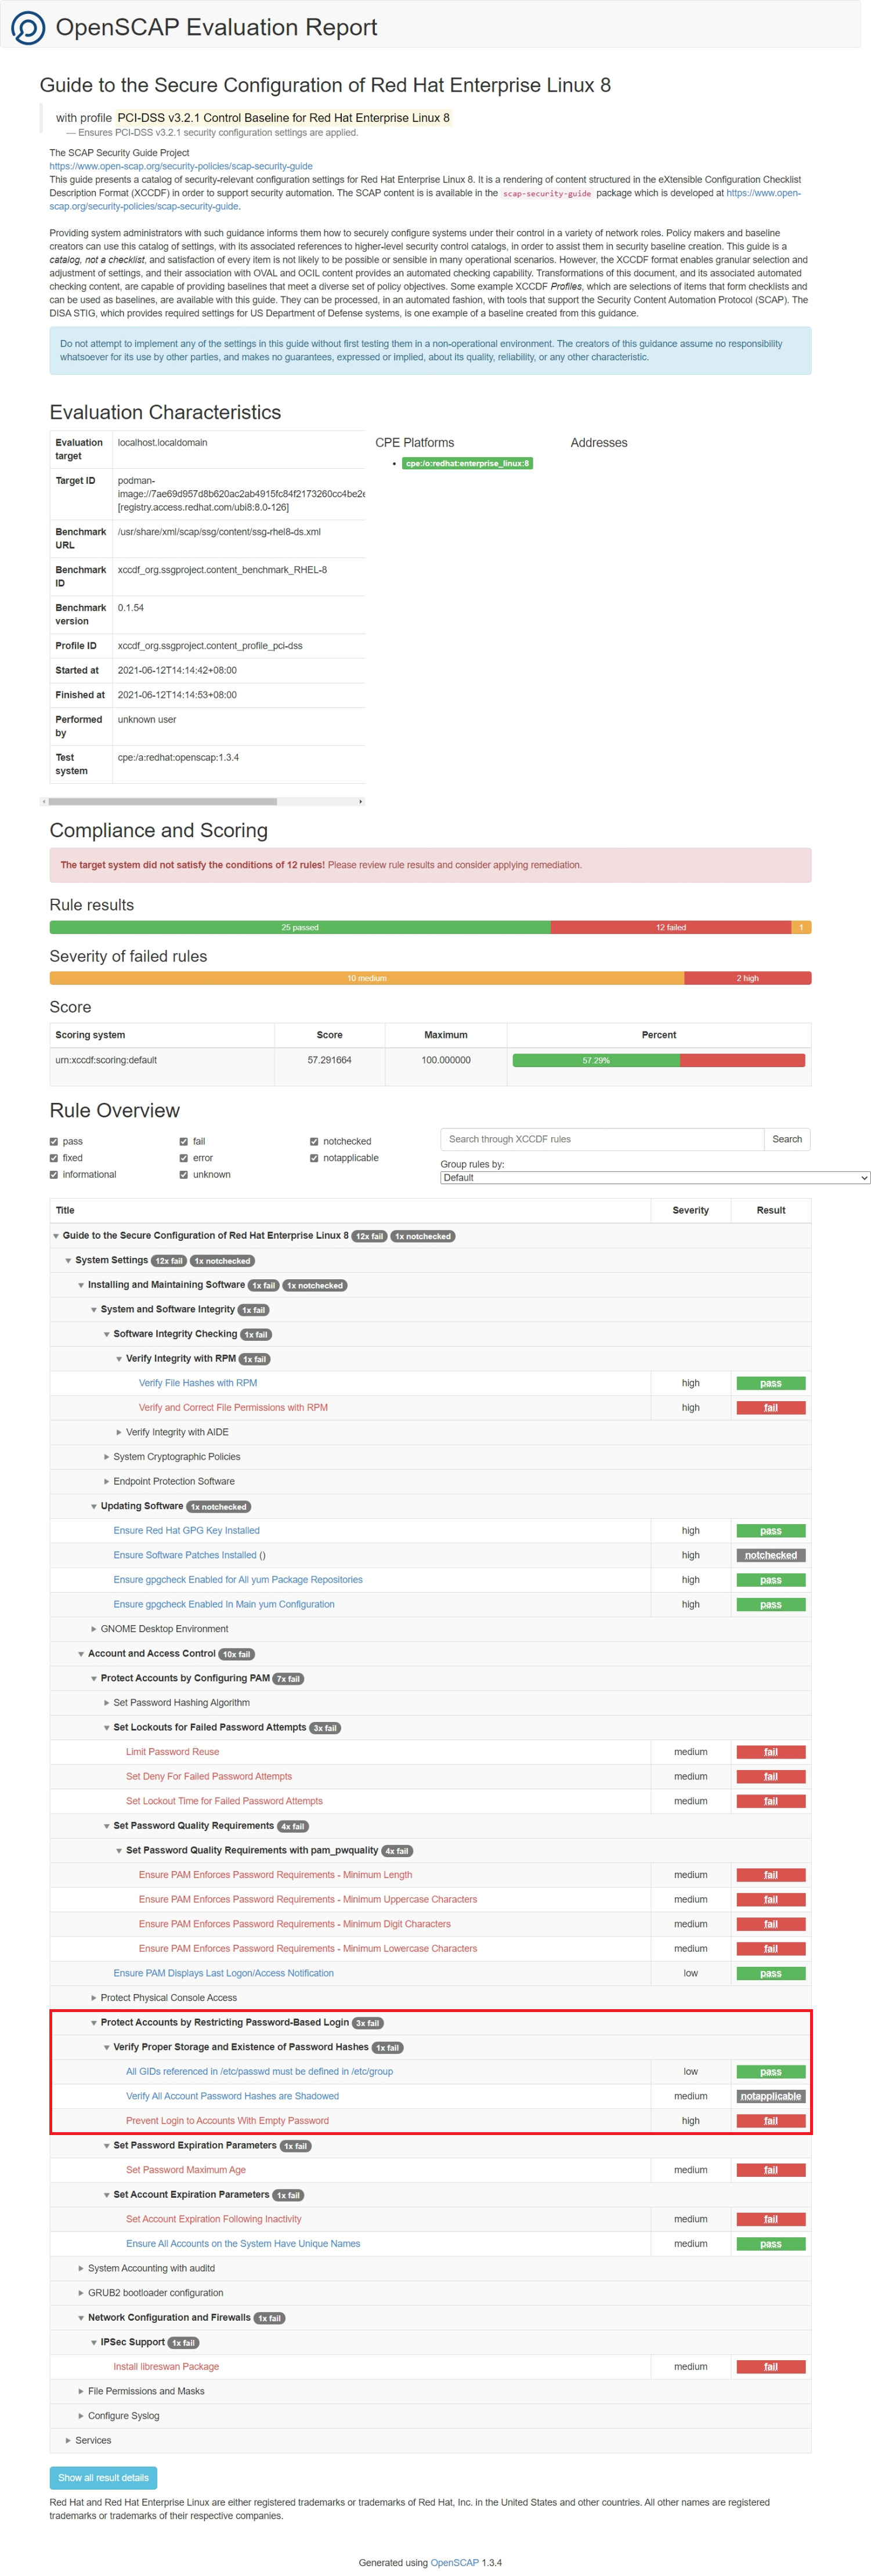
Task: Open Minimum Uppercase Characters PAM rule
Action: click(x=308, y=1899)
